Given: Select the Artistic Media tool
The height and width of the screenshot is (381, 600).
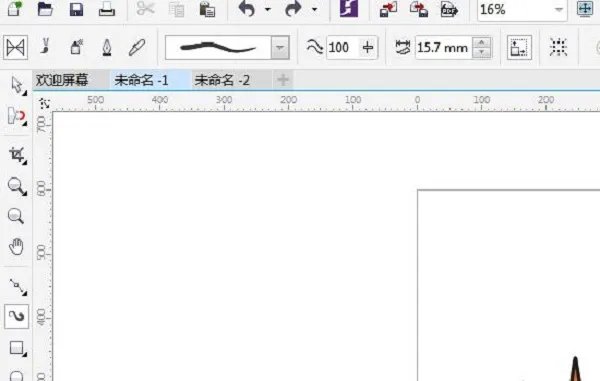Looking at the screenshot, I should (x=16, y=316).
